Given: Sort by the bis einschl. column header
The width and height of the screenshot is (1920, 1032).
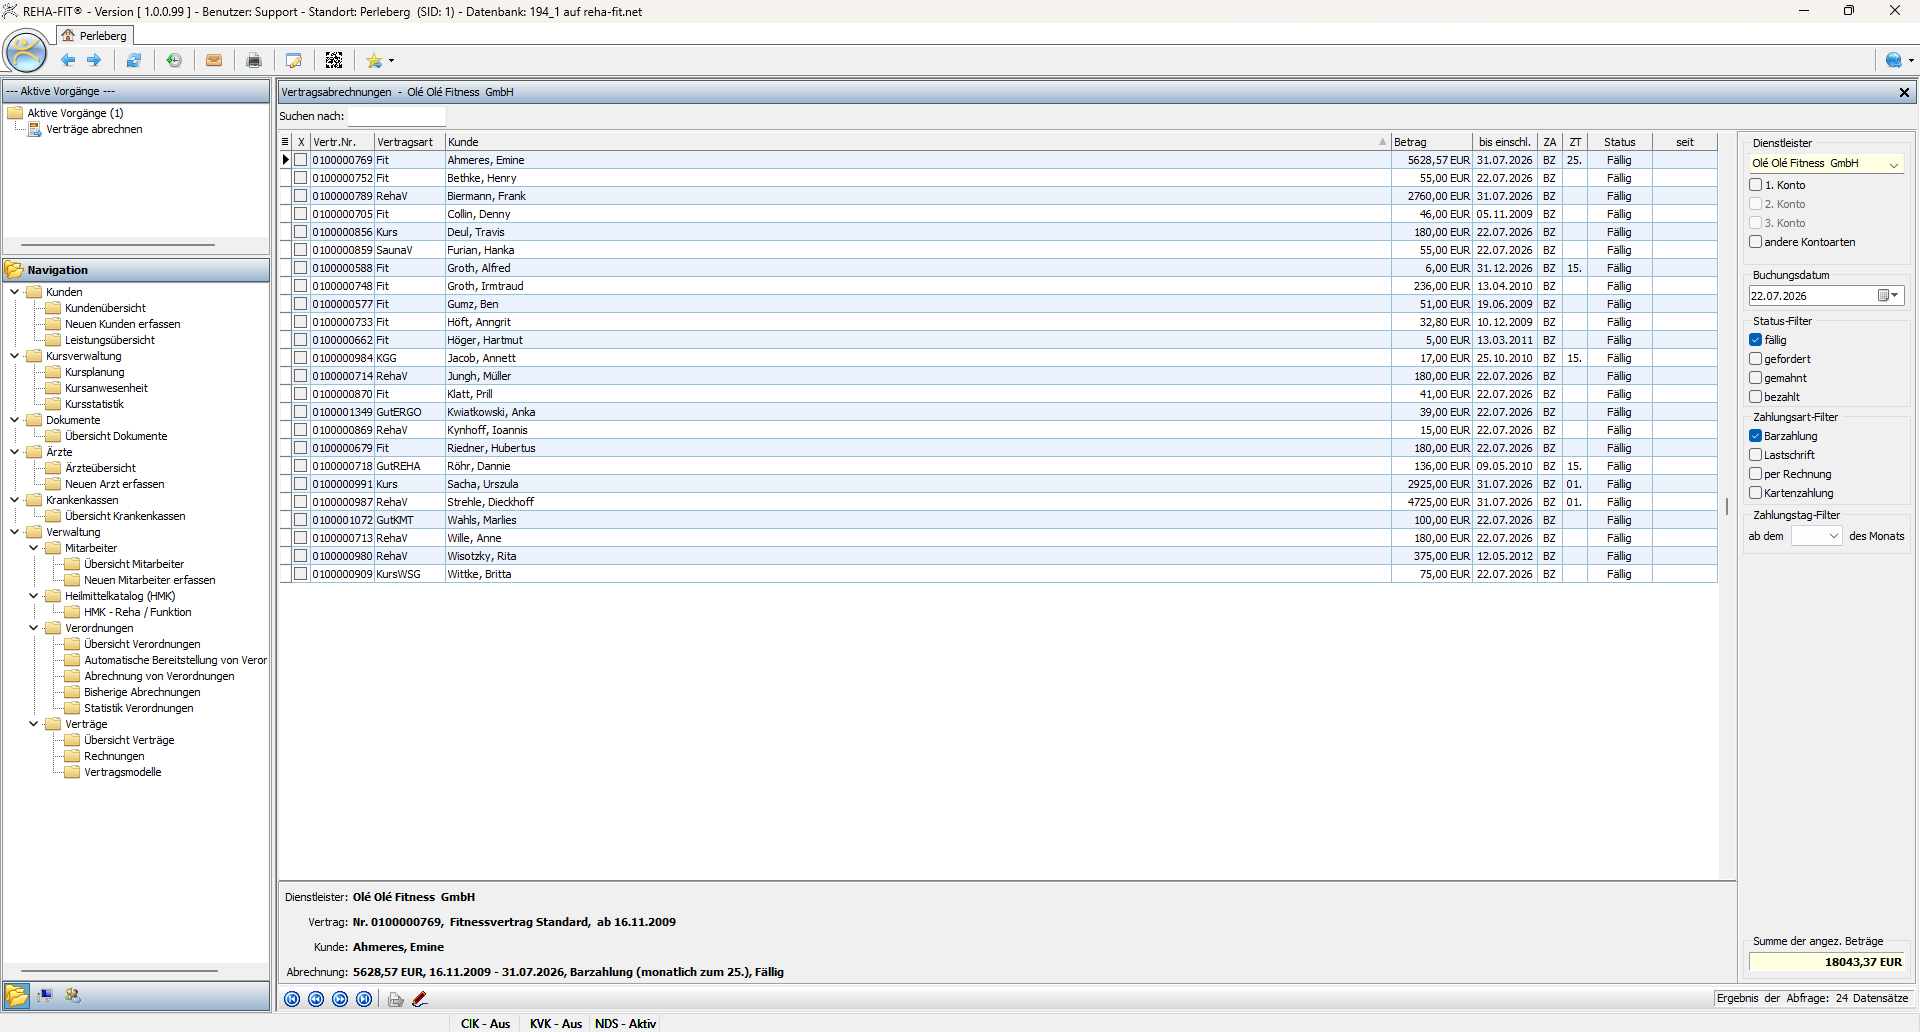Looking at the screenshot, I should click(x=1504, y=142).
